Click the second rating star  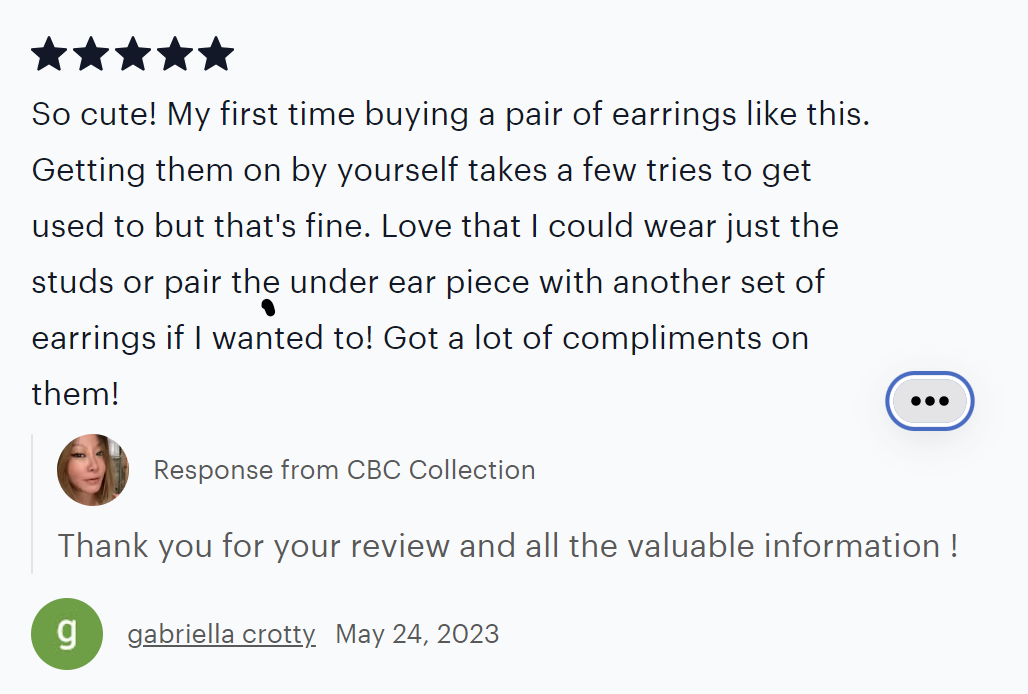pos(91,54)
